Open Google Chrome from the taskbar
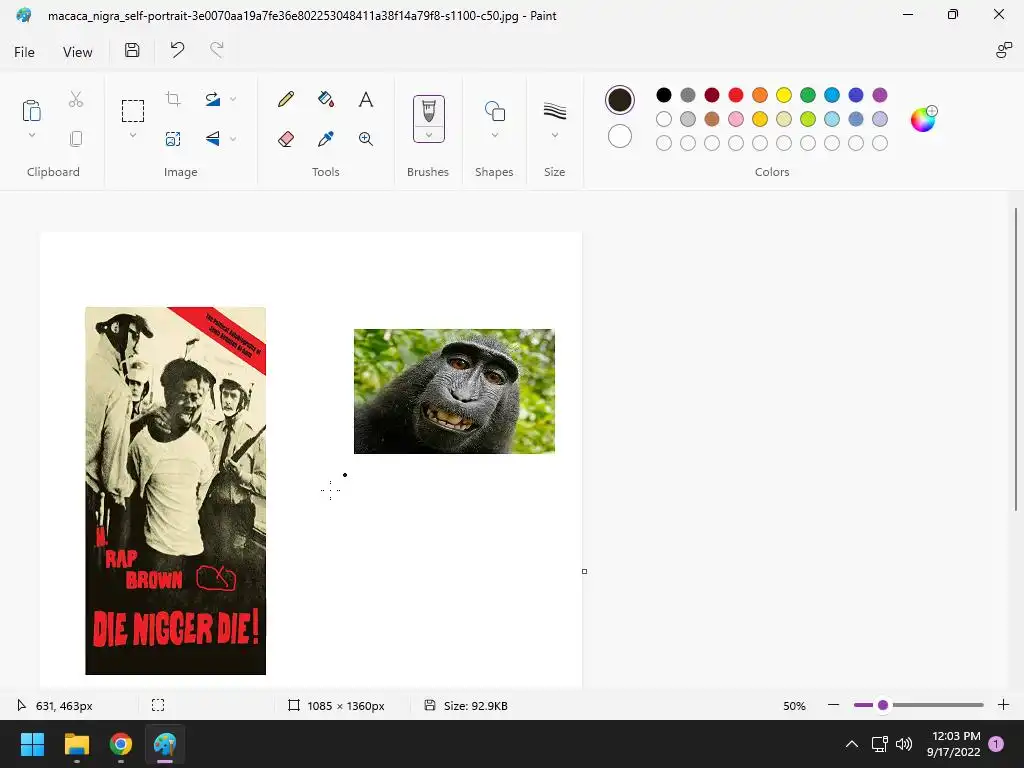Screen dimensions: 1024x768 click(120, 744)
